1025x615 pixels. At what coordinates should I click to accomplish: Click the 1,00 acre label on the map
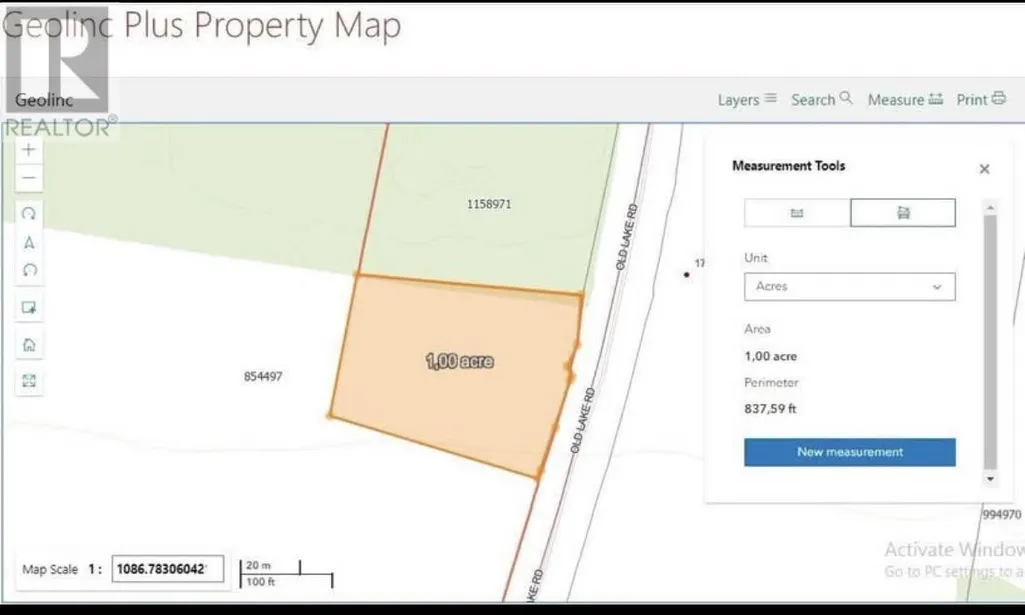pos(460,361)
